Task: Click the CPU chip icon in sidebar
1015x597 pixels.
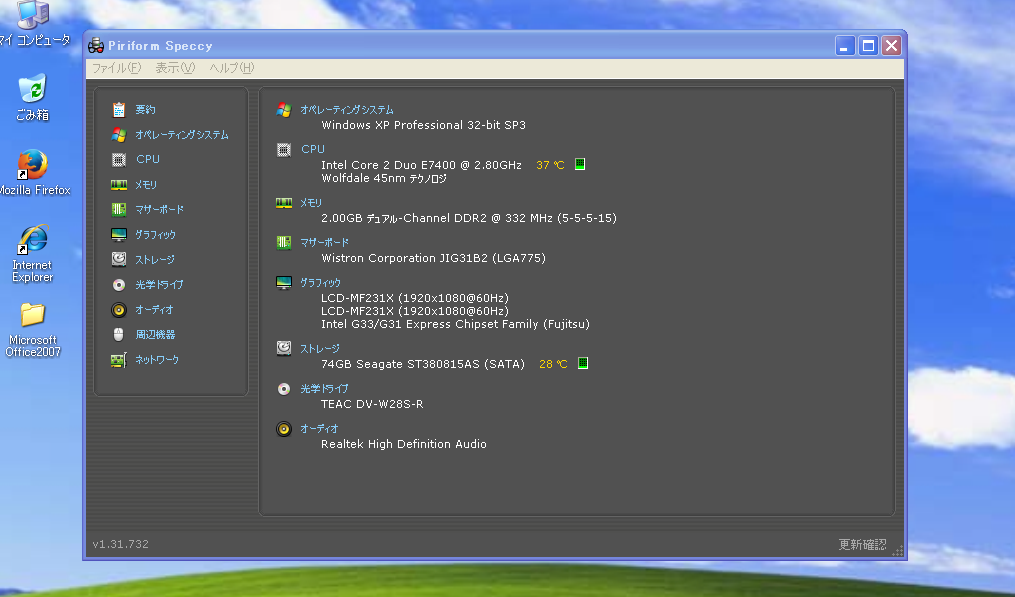Action: tap(118, 159)
